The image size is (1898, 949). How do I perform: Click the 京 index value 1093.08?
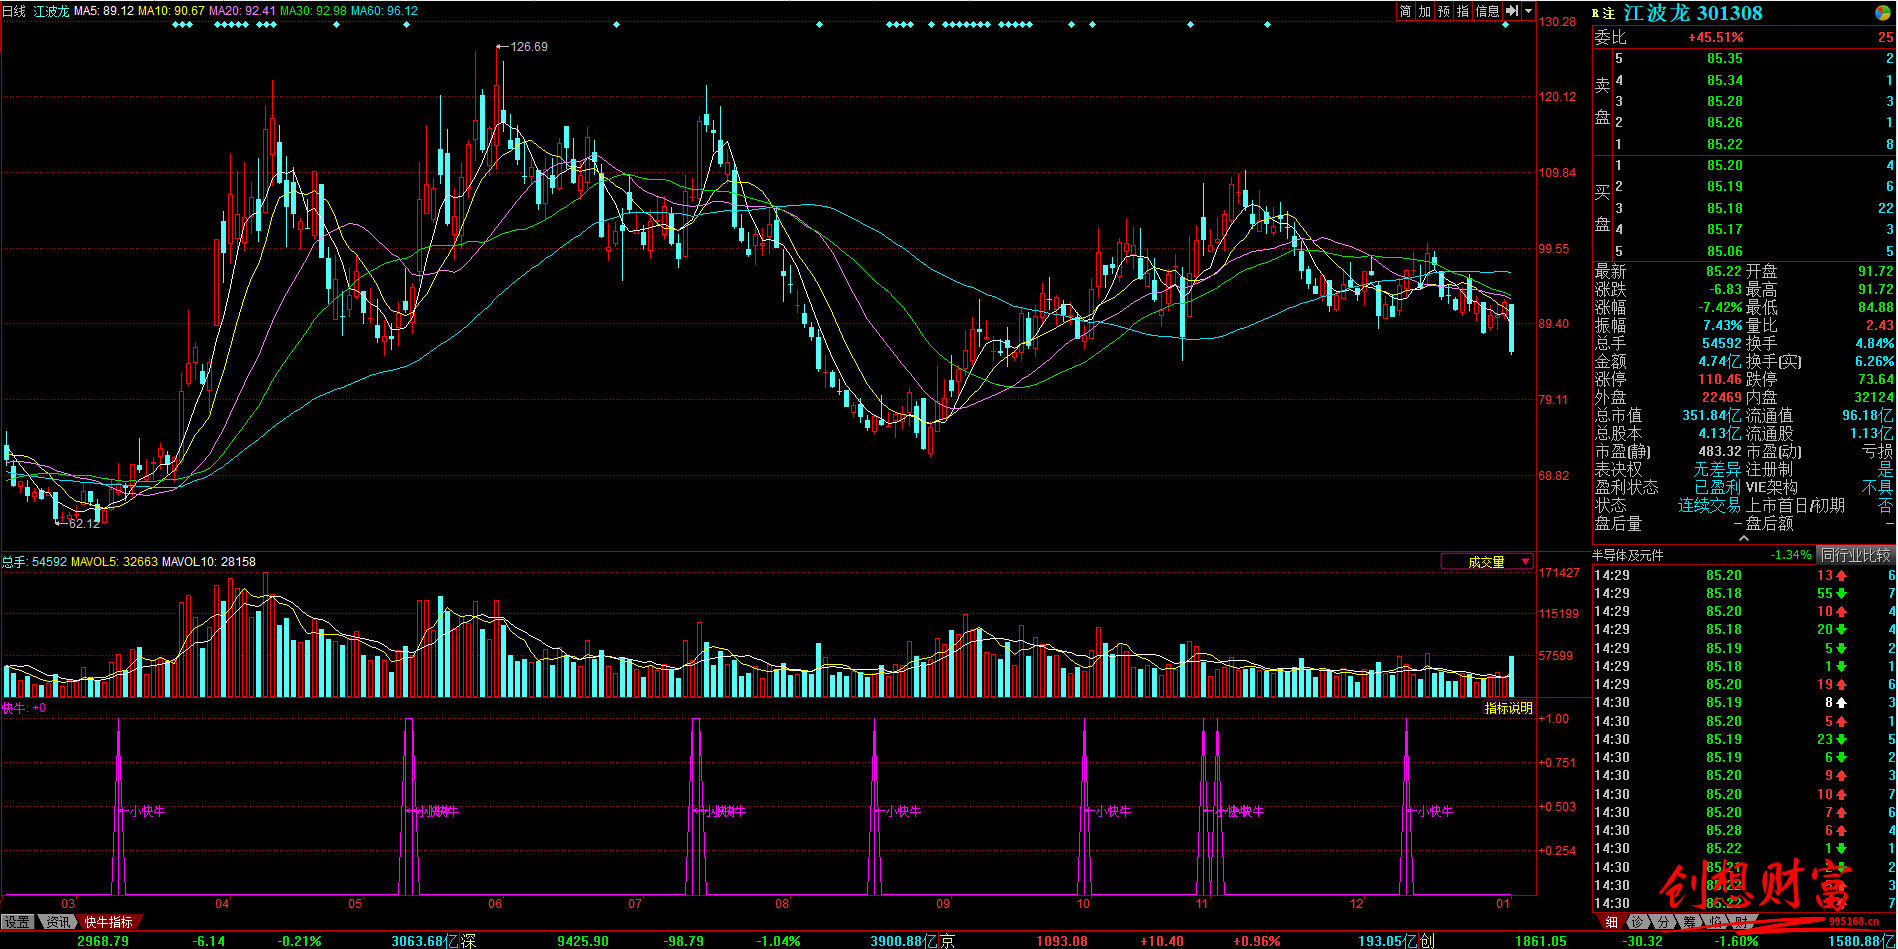click(x=1062, y=941)
